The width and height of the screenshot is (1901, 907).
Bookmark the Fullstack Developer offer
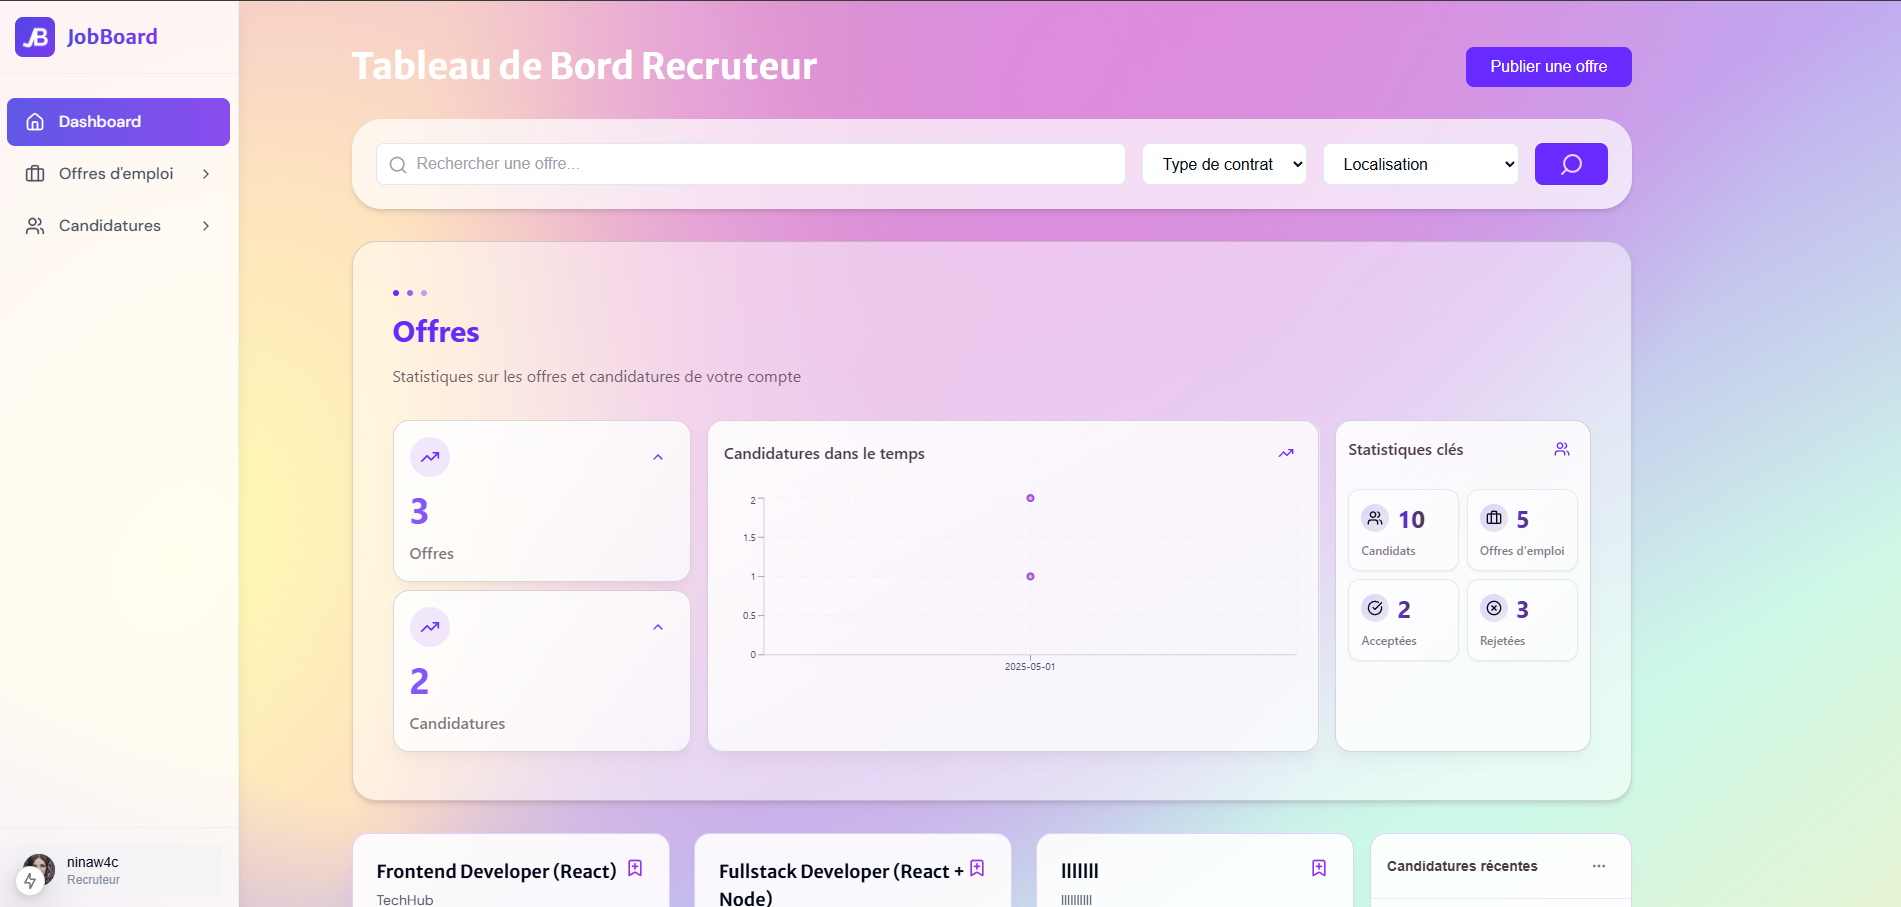coord(977,868)
